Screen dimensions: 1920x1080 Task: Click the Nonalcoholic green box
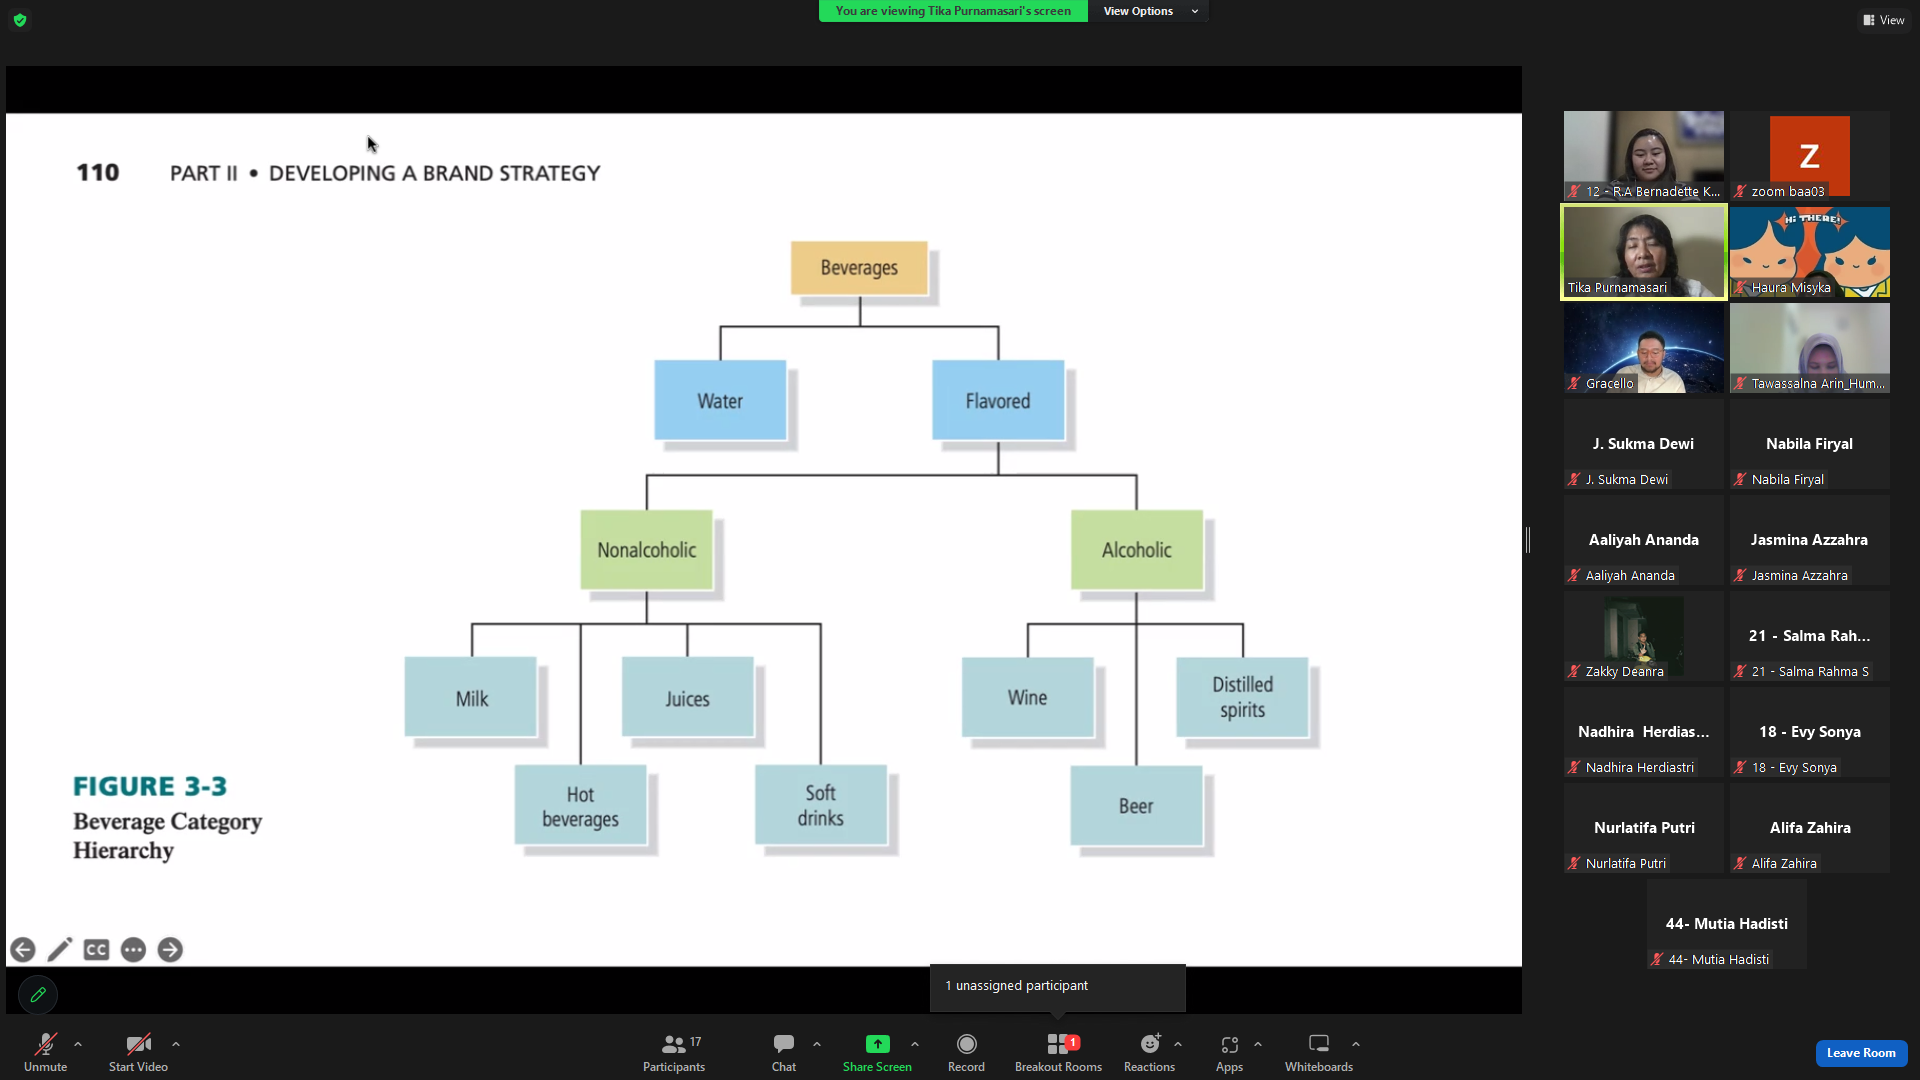(647, 550)
